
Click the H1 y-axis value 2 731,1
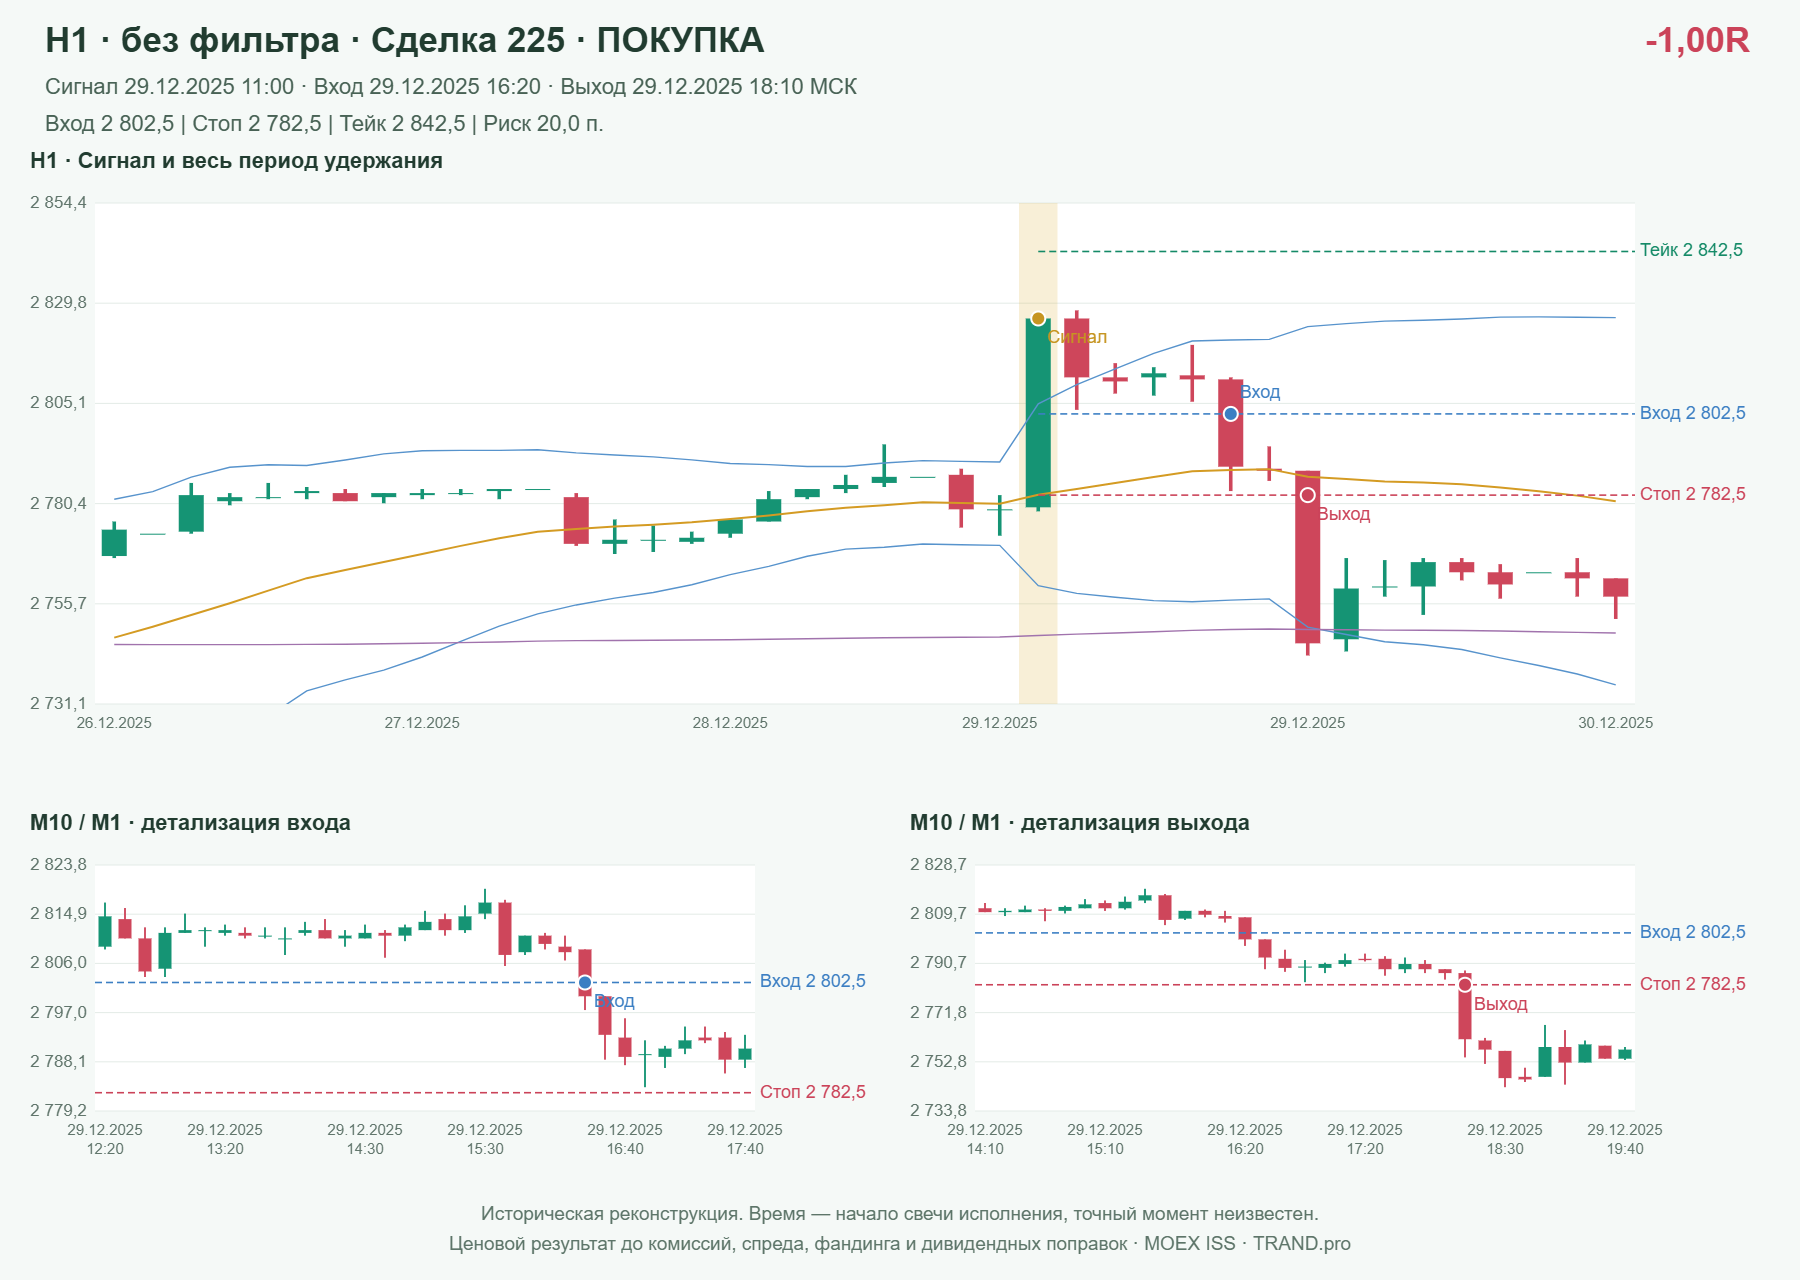pos(58,704)
